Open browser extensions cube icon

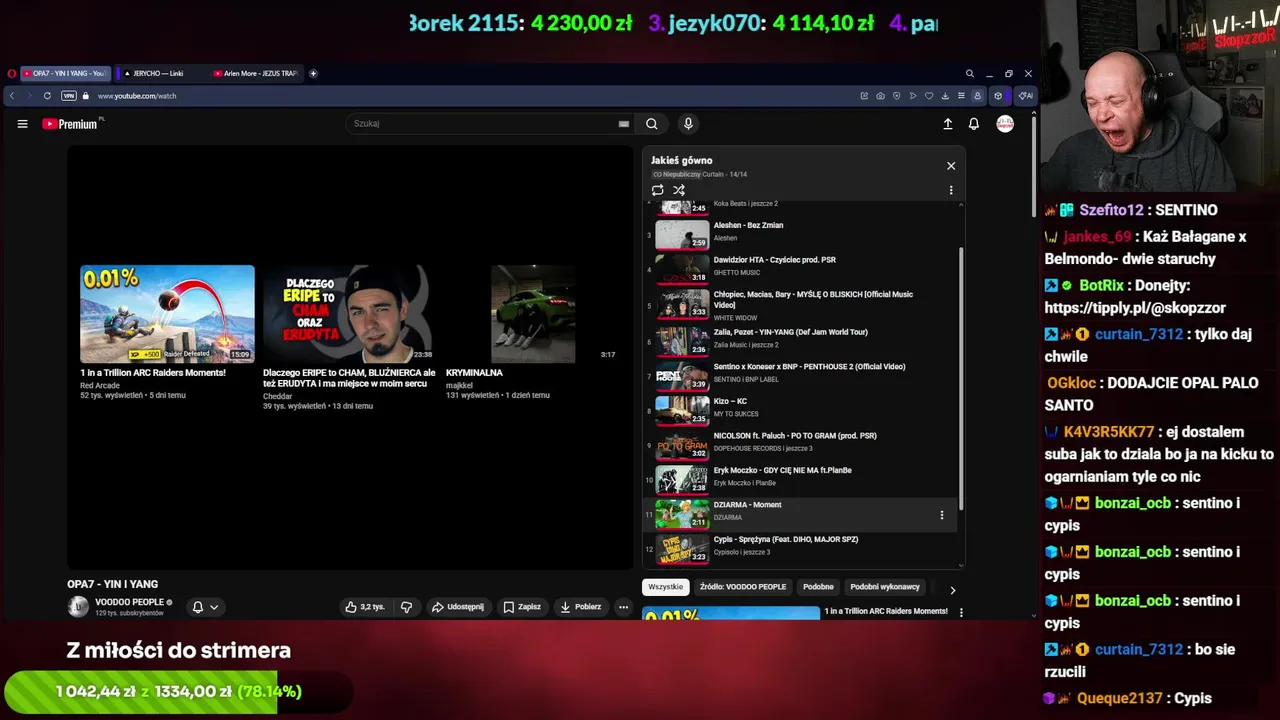pyautogui.click(x=997, y=96)
